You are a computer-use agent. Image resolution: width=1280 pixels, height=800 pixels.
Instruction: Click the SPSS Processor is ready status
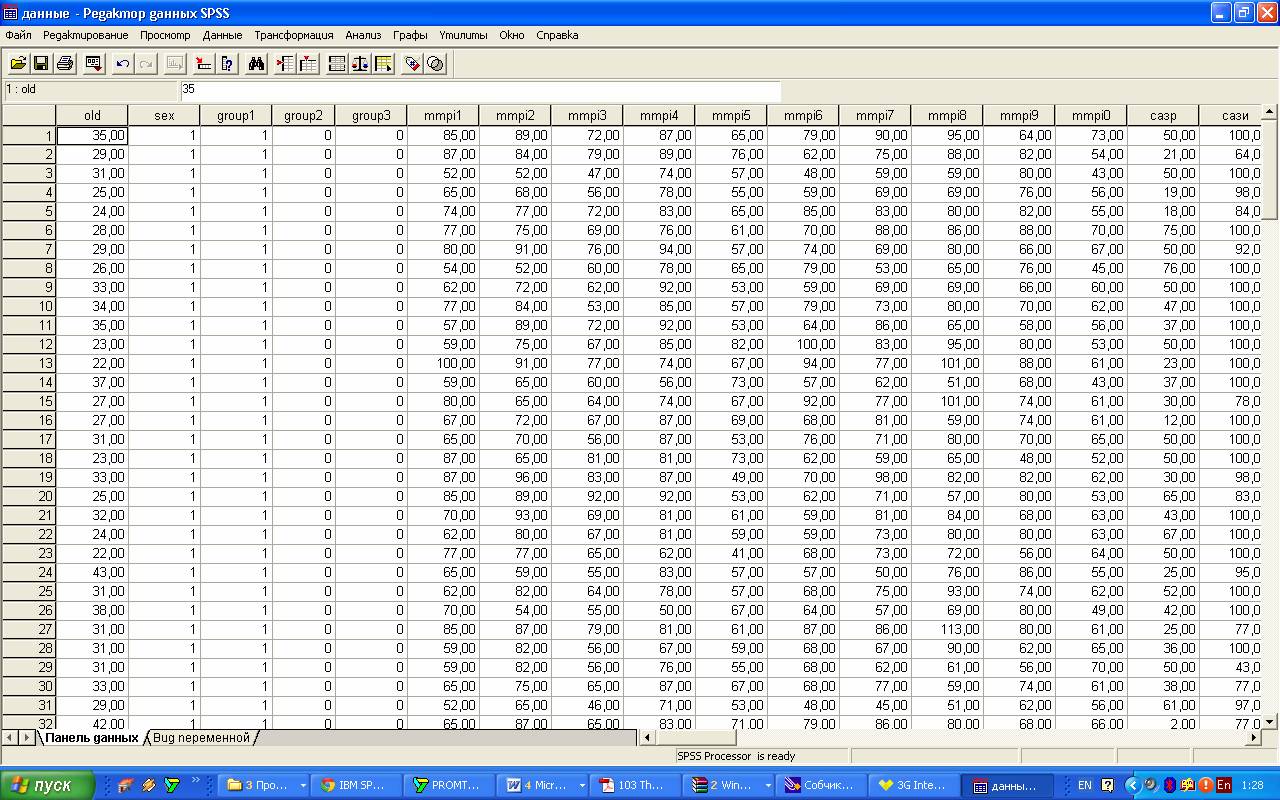[x=737, y=756]
